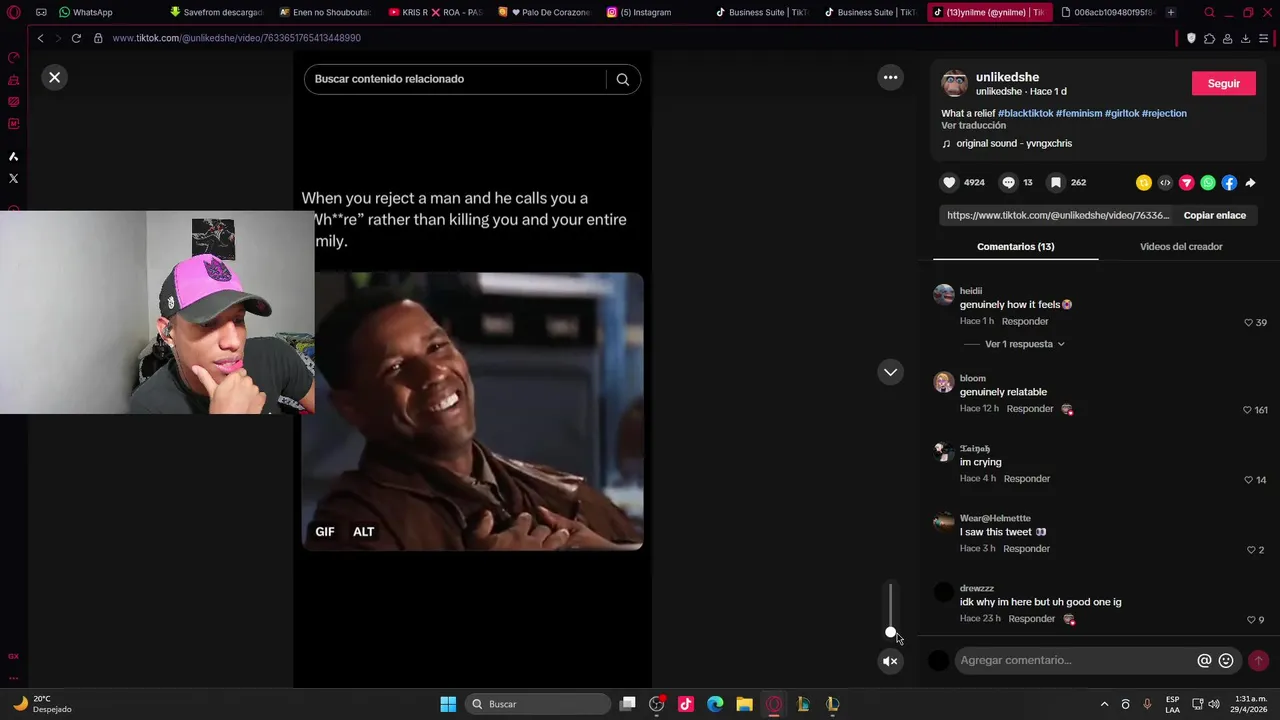Open the #girltok hashtag link

pyautogui.click(x=1122, y=113)
